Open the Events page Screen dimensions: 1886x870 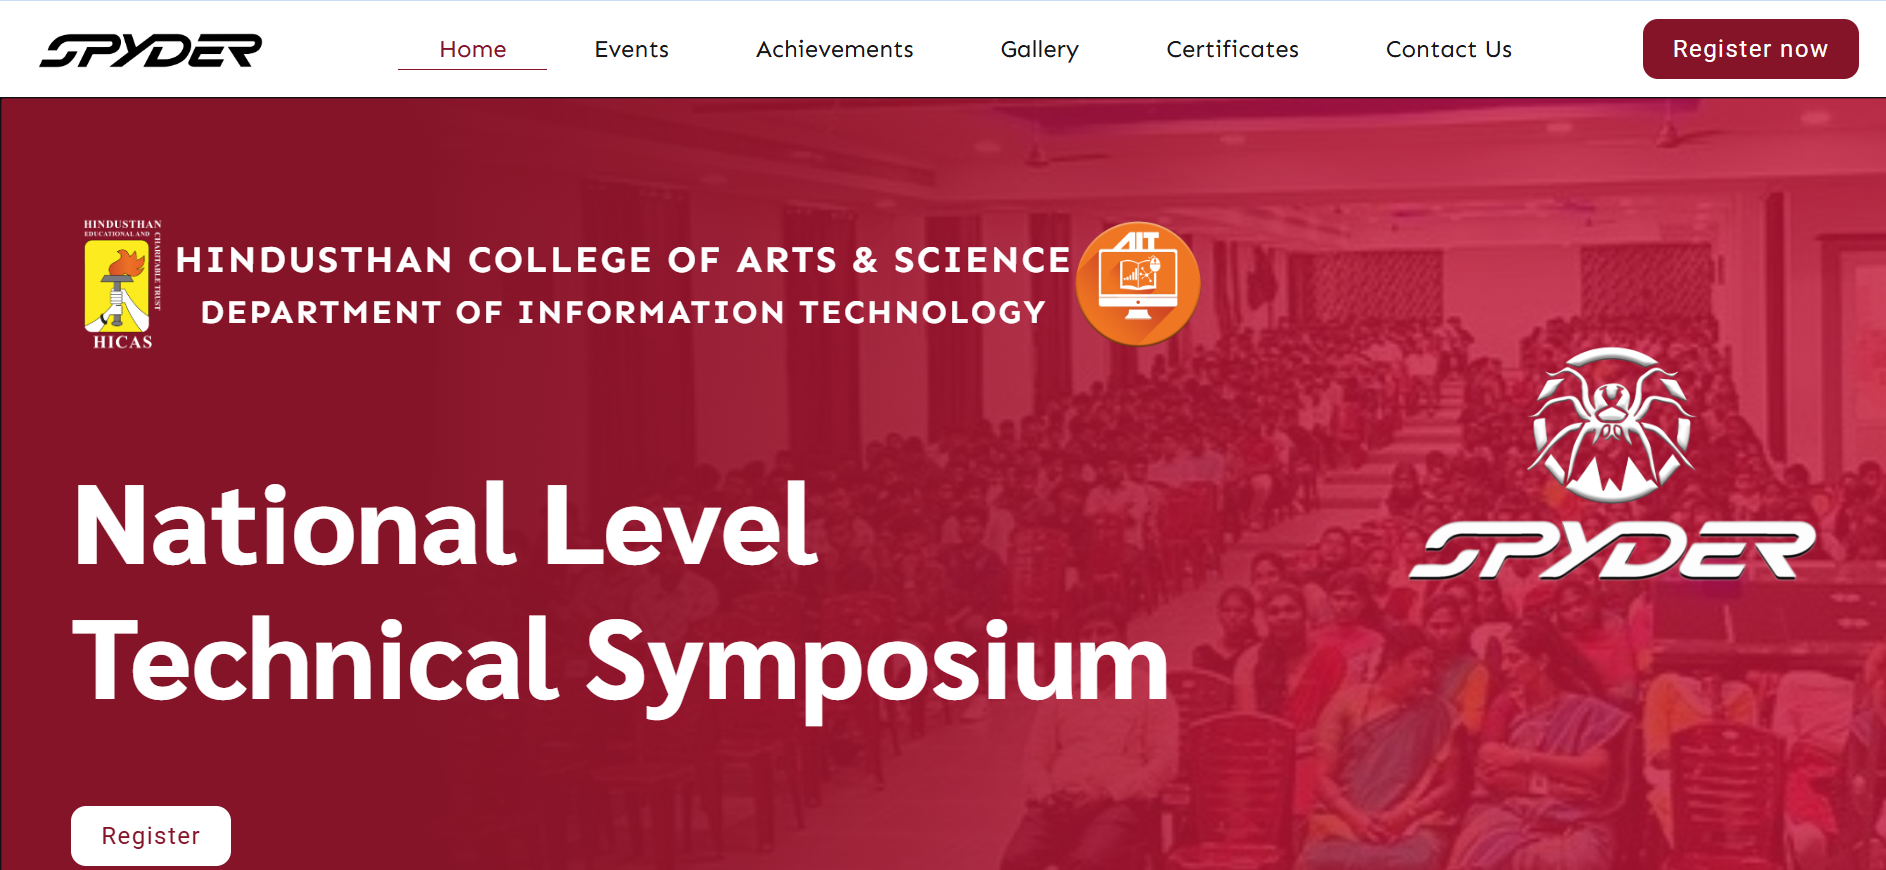click(x=631, y=50)
